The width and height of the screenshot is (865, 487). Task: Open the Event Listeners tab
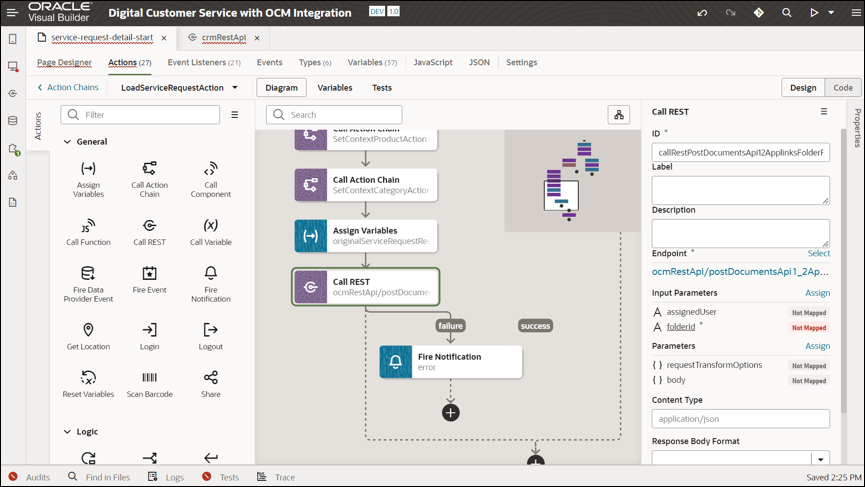[x=204, y=62]
